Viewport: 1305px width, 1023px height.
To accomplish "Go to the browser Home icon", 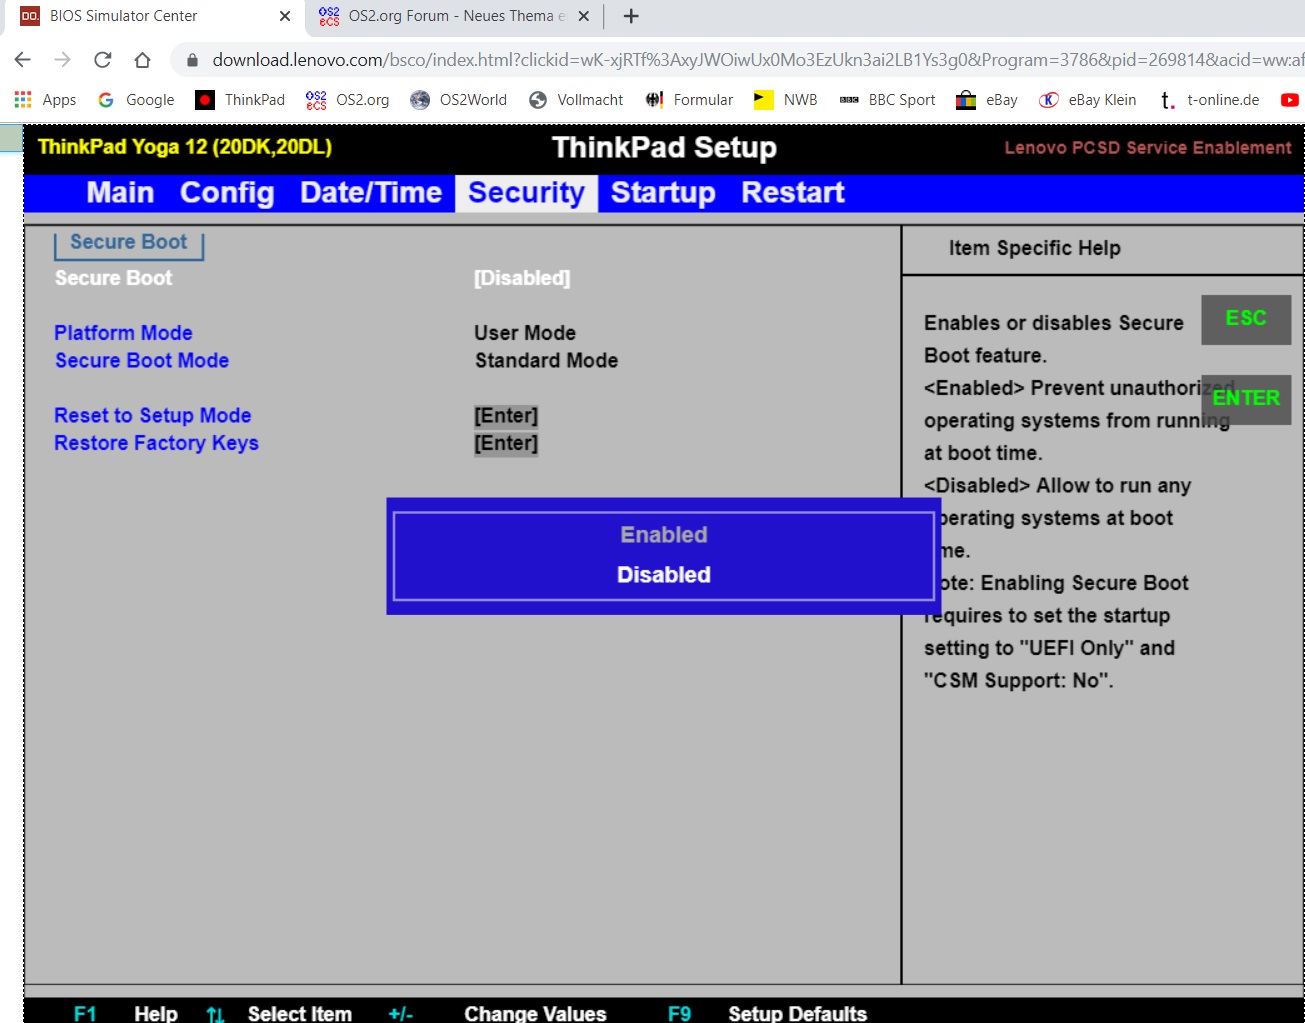I will pos(142,60).
